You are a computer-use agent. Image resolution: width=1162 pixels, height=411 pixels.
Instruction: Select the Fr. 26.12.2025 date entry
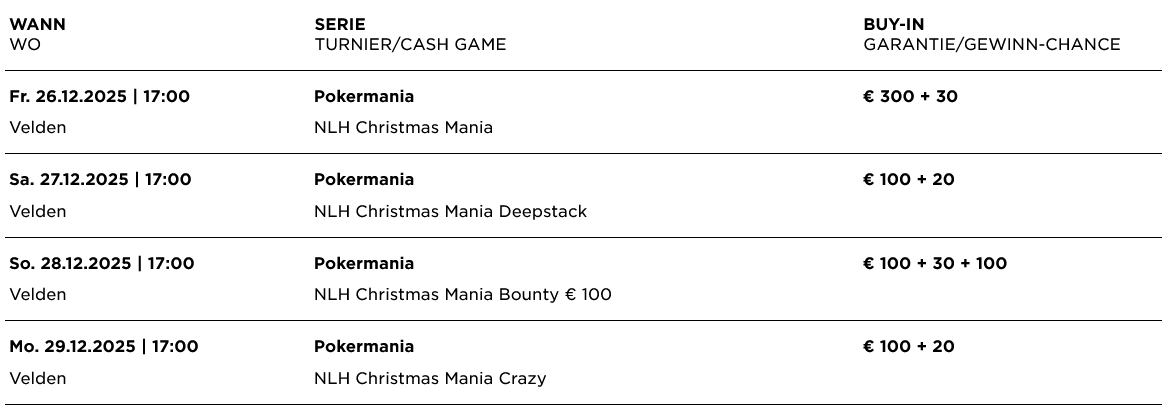click(x=99, y=97)
